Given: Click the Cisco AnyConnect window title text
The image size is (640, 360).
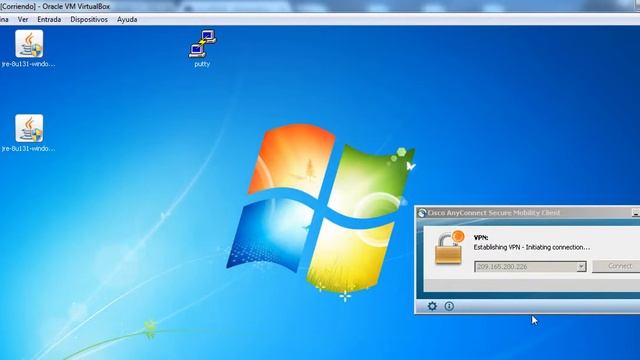Looking at the screenshot, I should tap(494, 213).
